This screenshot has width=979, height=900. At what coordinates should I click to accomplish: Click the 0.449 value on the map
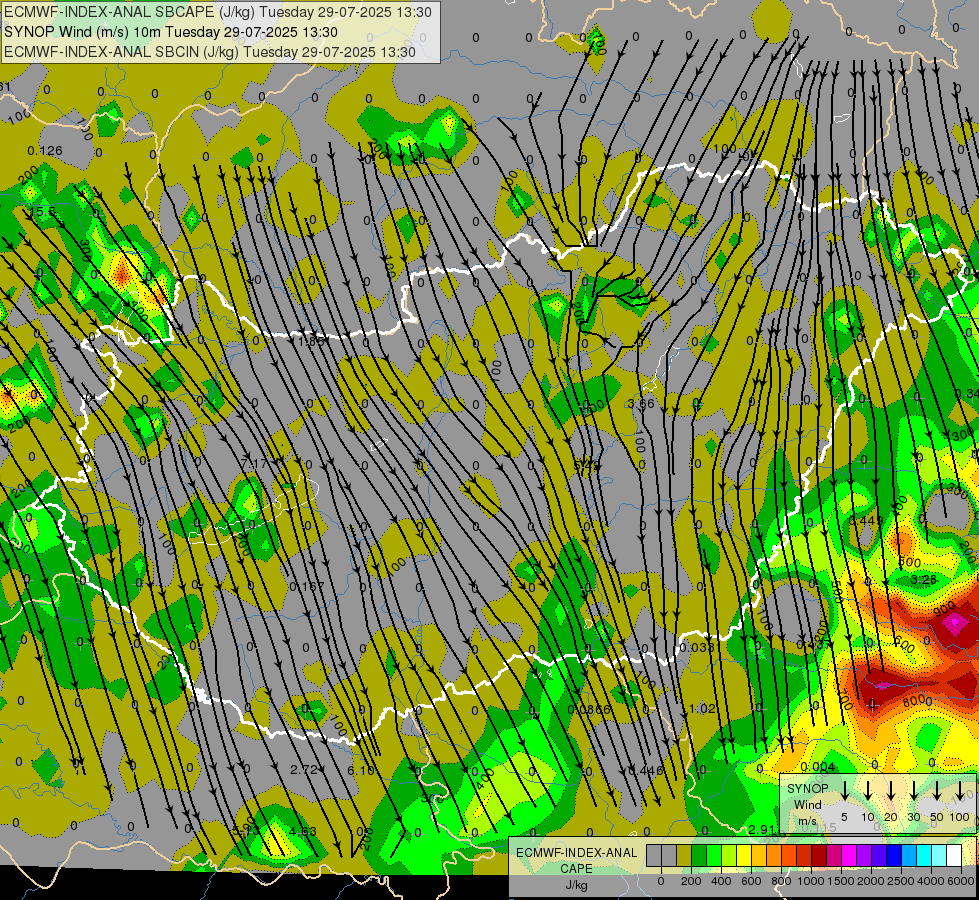[x=866, y=520]
